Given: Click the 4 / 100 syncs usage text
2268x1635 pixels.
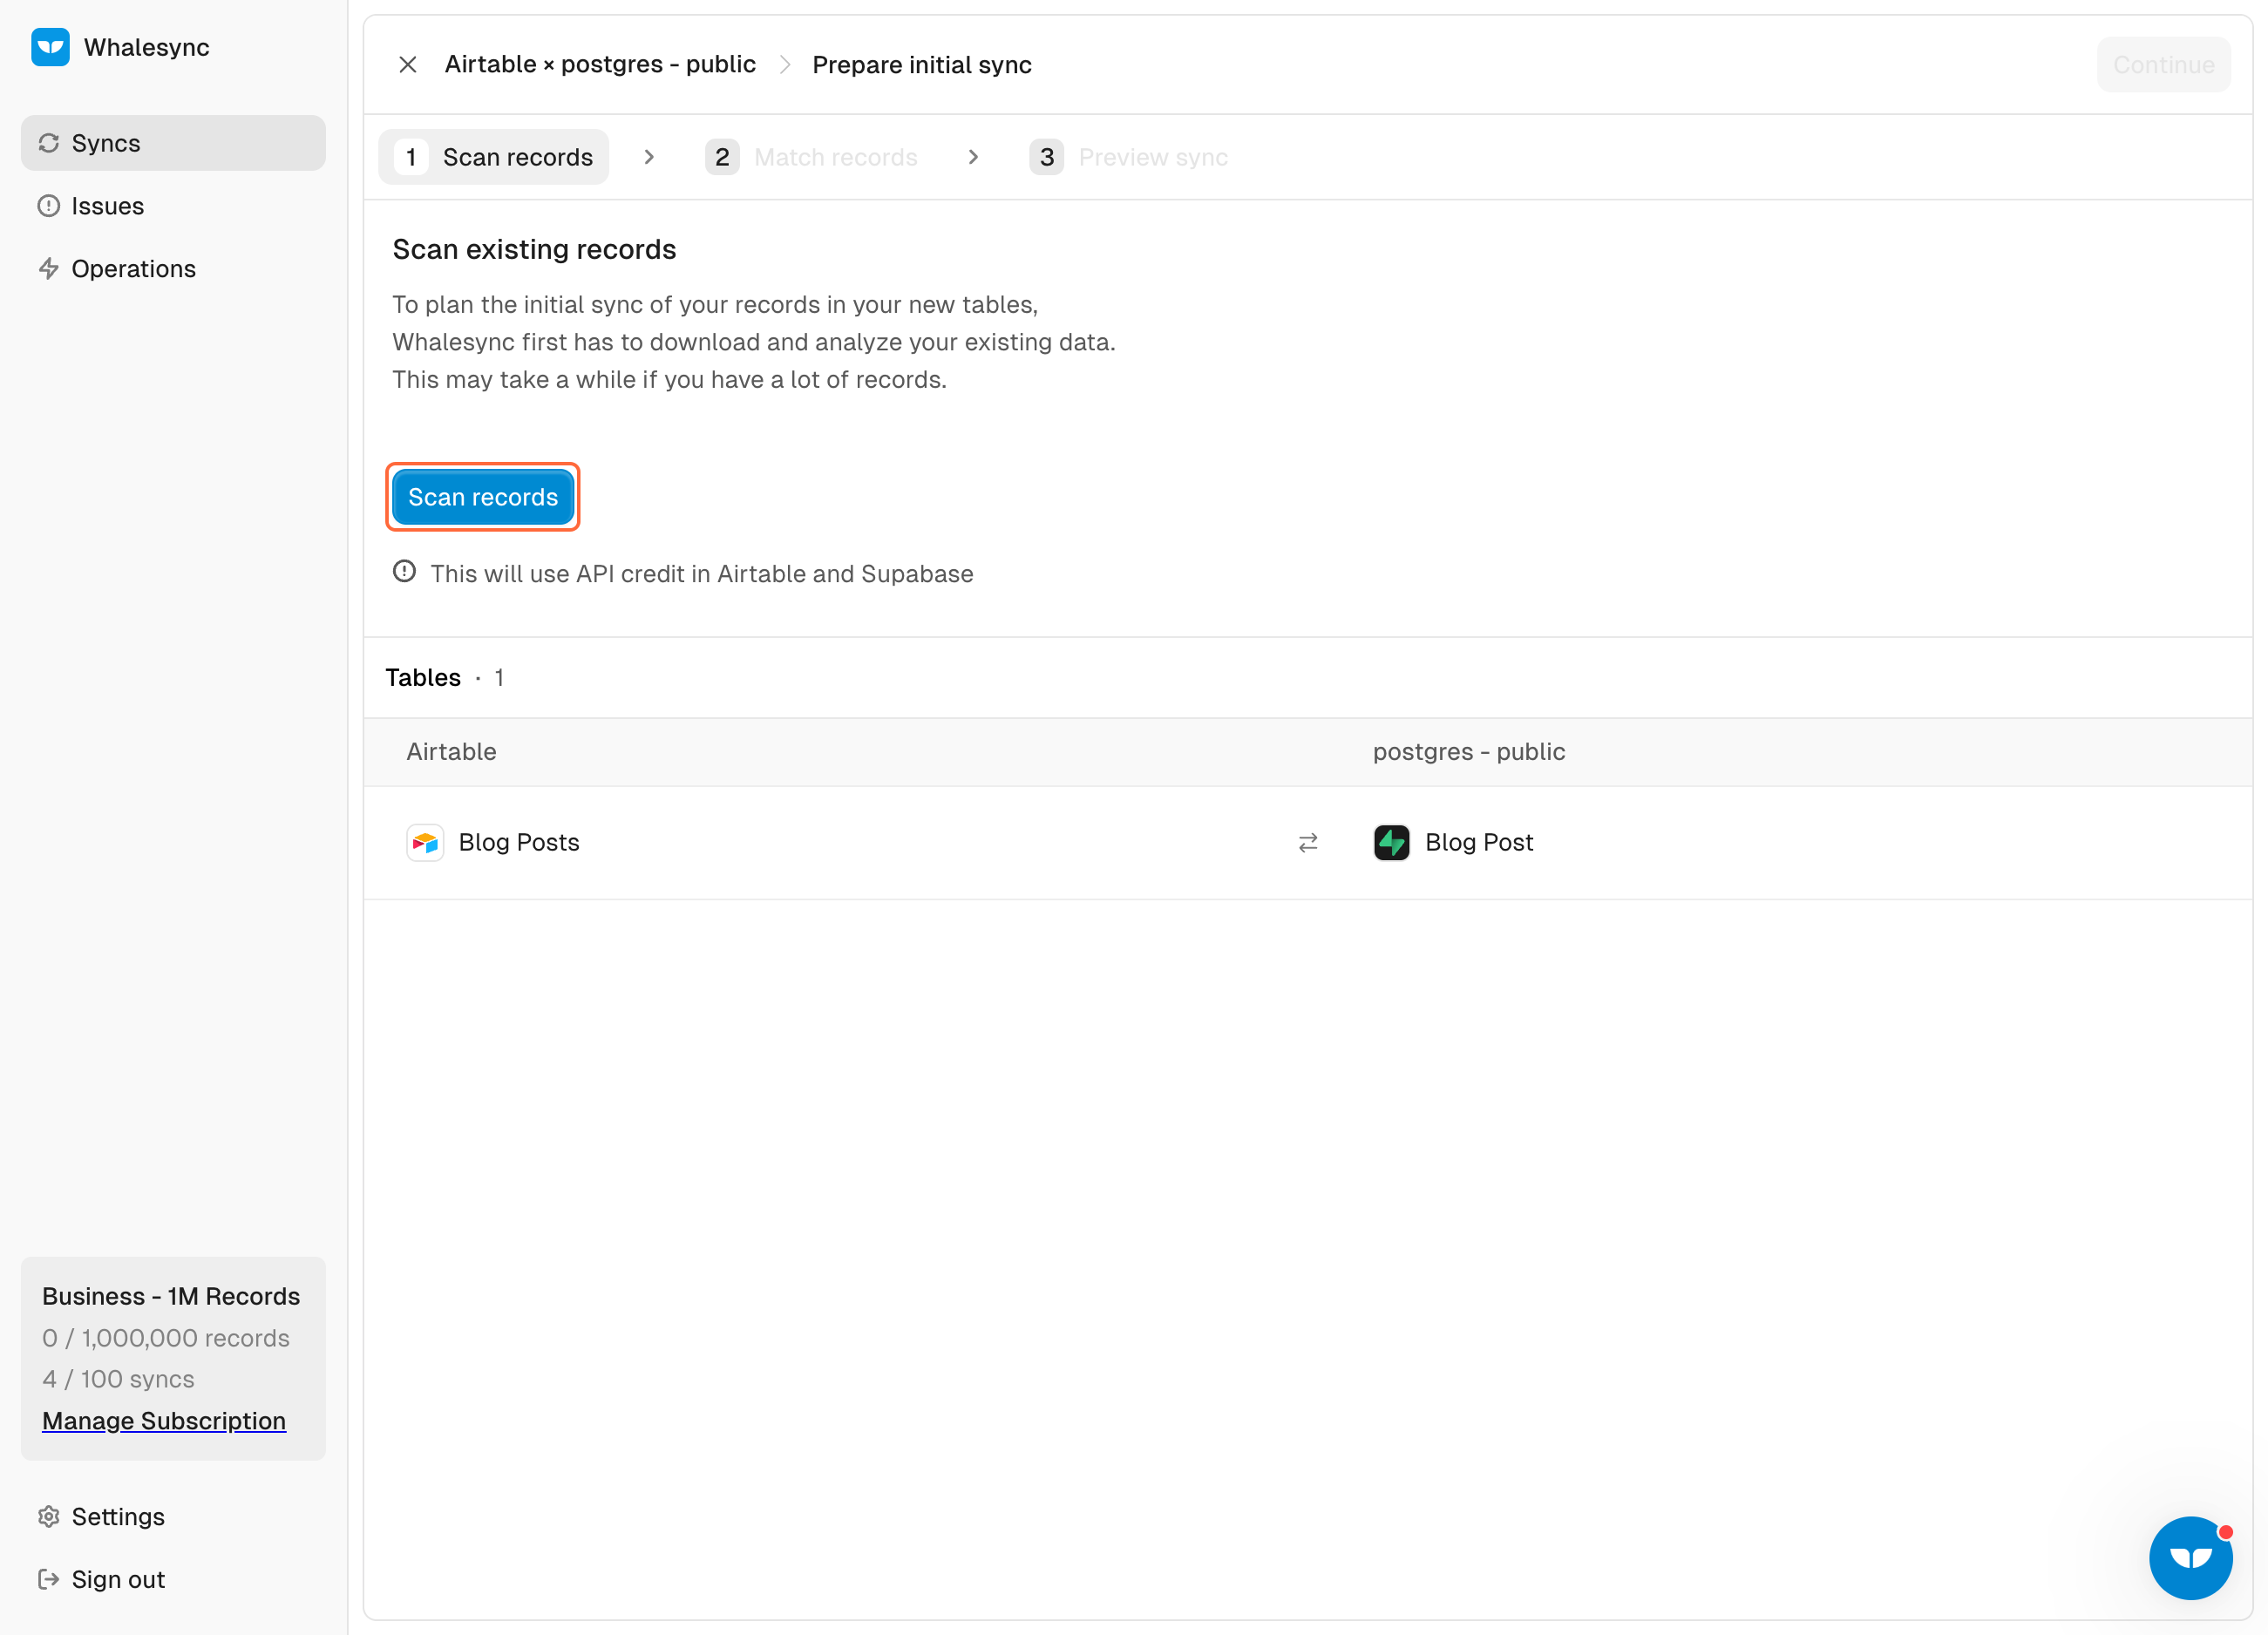Looking at the screenshot, I should (118, 1379).
